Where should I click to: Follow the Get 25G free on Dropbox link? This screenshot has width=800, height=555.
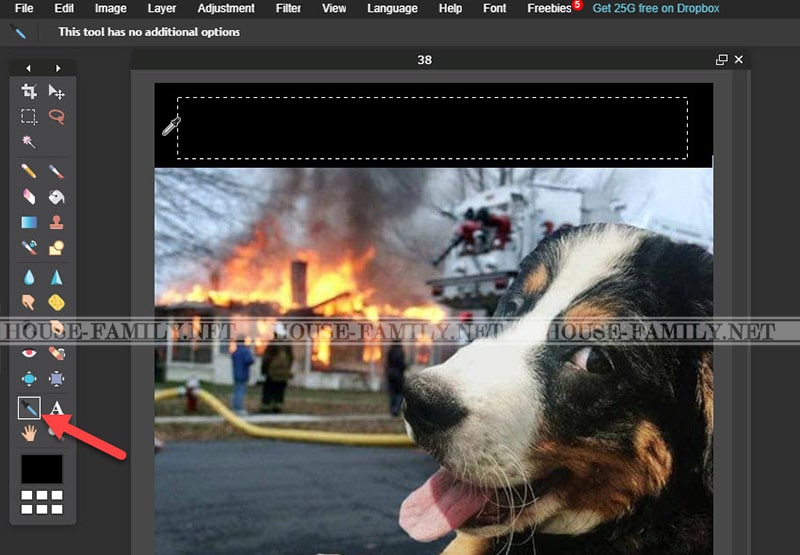pos(656,8)
